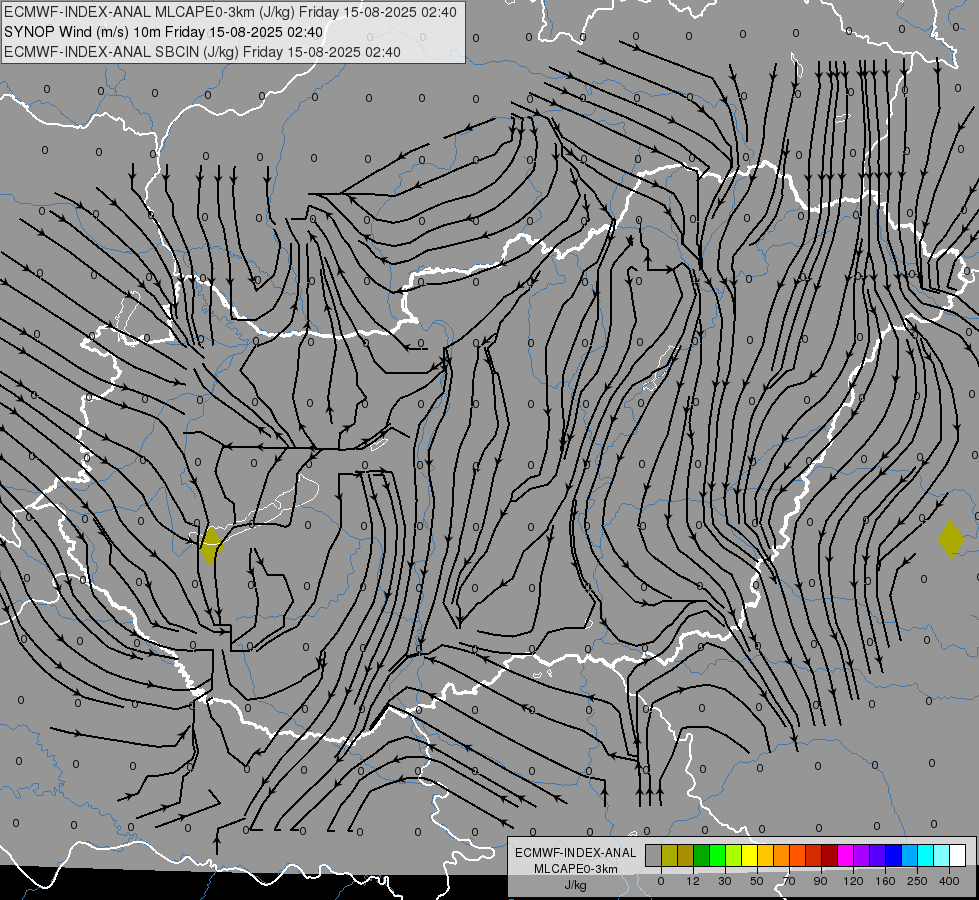
Task: Click the bright green legend swatch
Action: (x=717, y=856)
